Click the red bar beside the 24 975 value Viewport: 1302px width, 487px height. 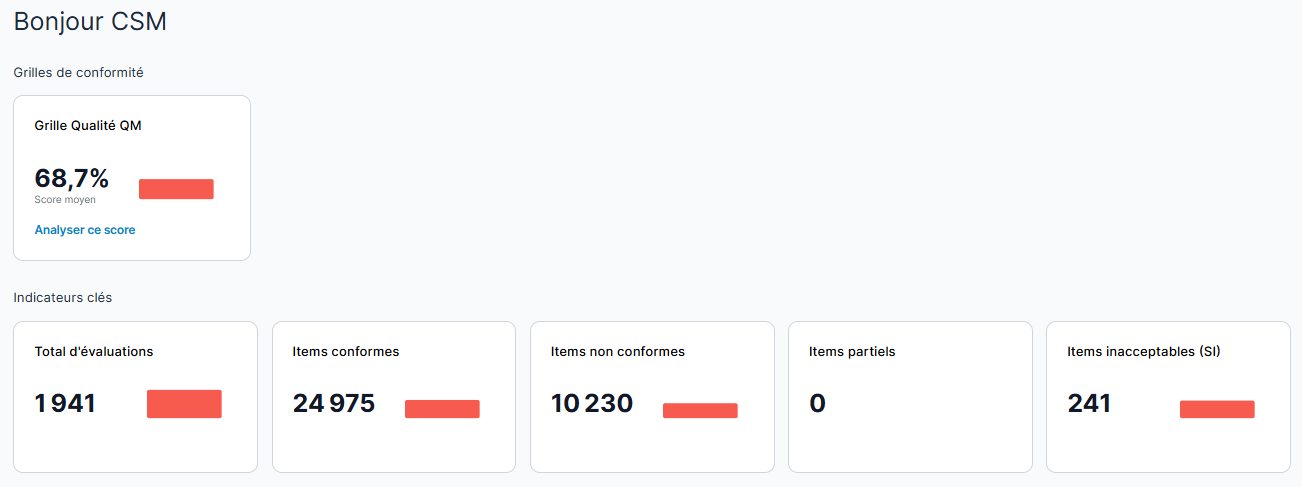[x=442, y=409]
